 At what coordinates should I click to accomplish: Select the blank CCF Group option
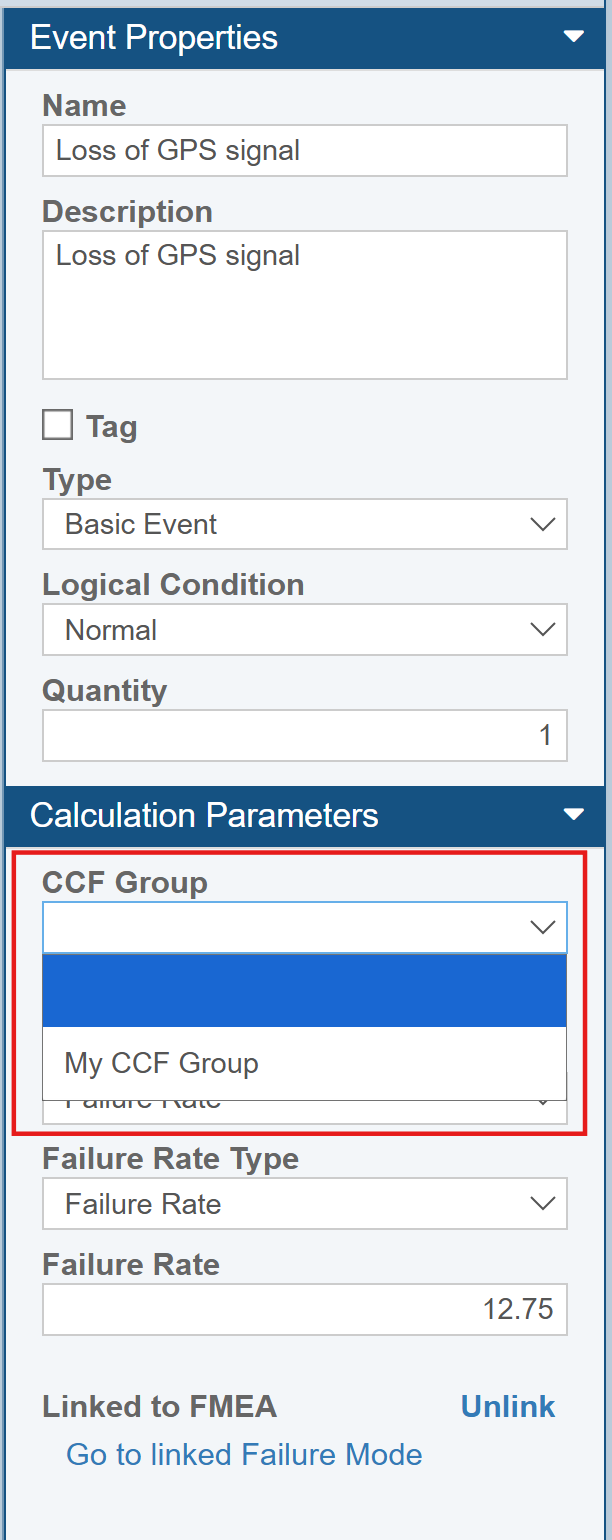point(304,991)
